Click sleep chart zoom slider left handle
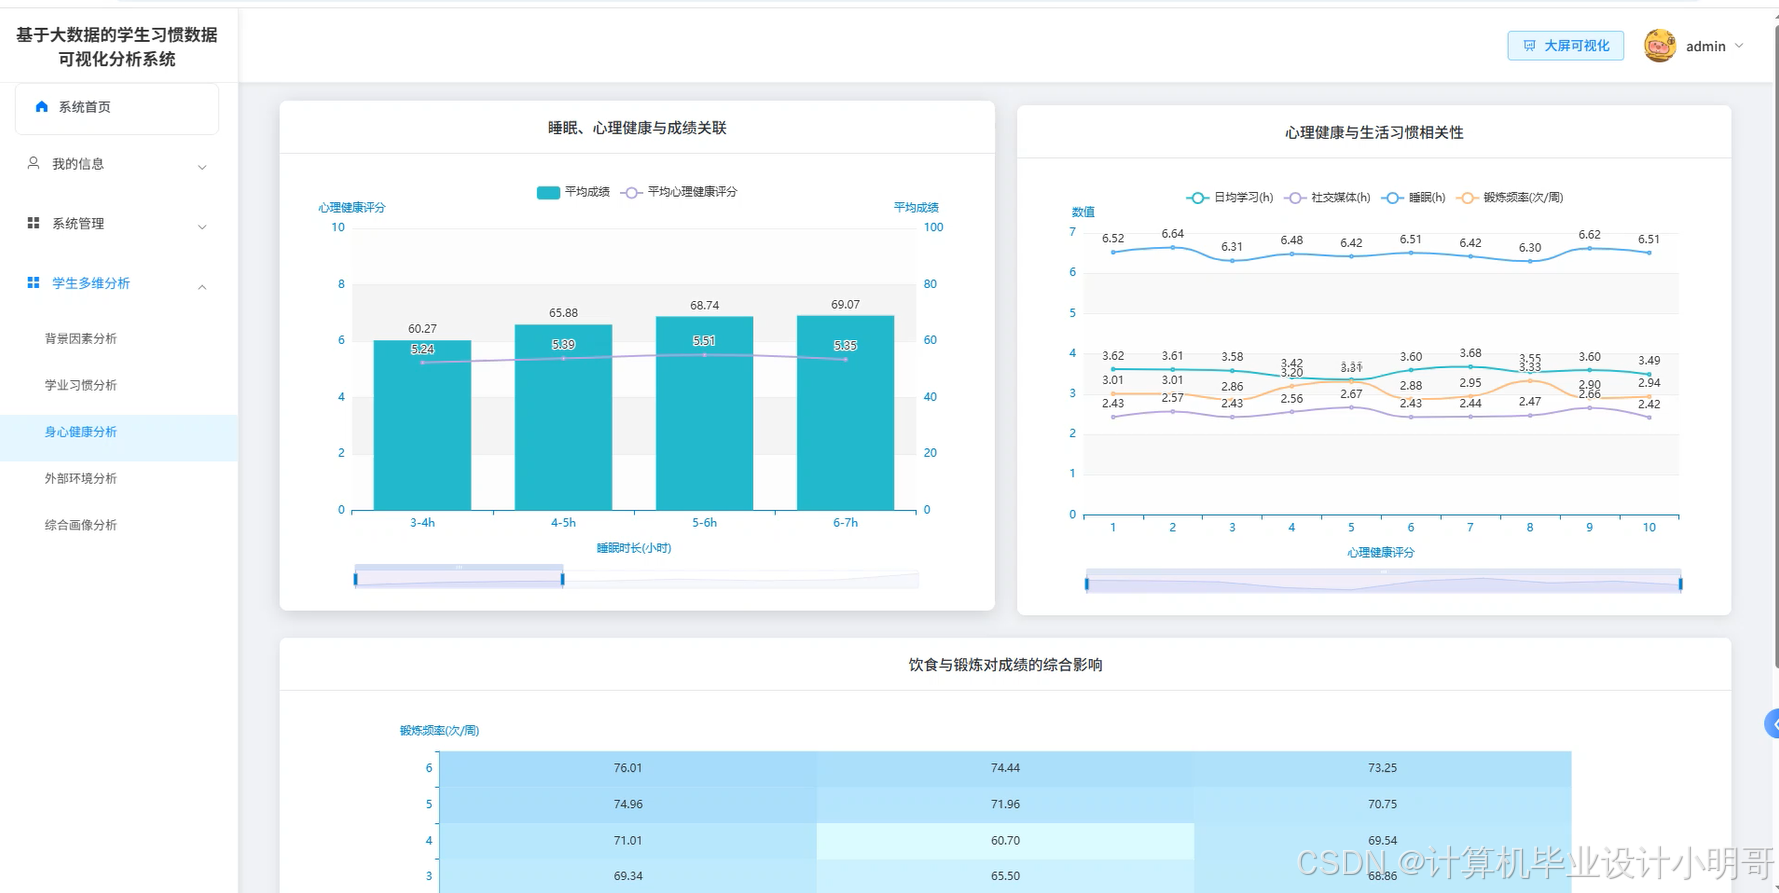 click(x=355, y=578)
